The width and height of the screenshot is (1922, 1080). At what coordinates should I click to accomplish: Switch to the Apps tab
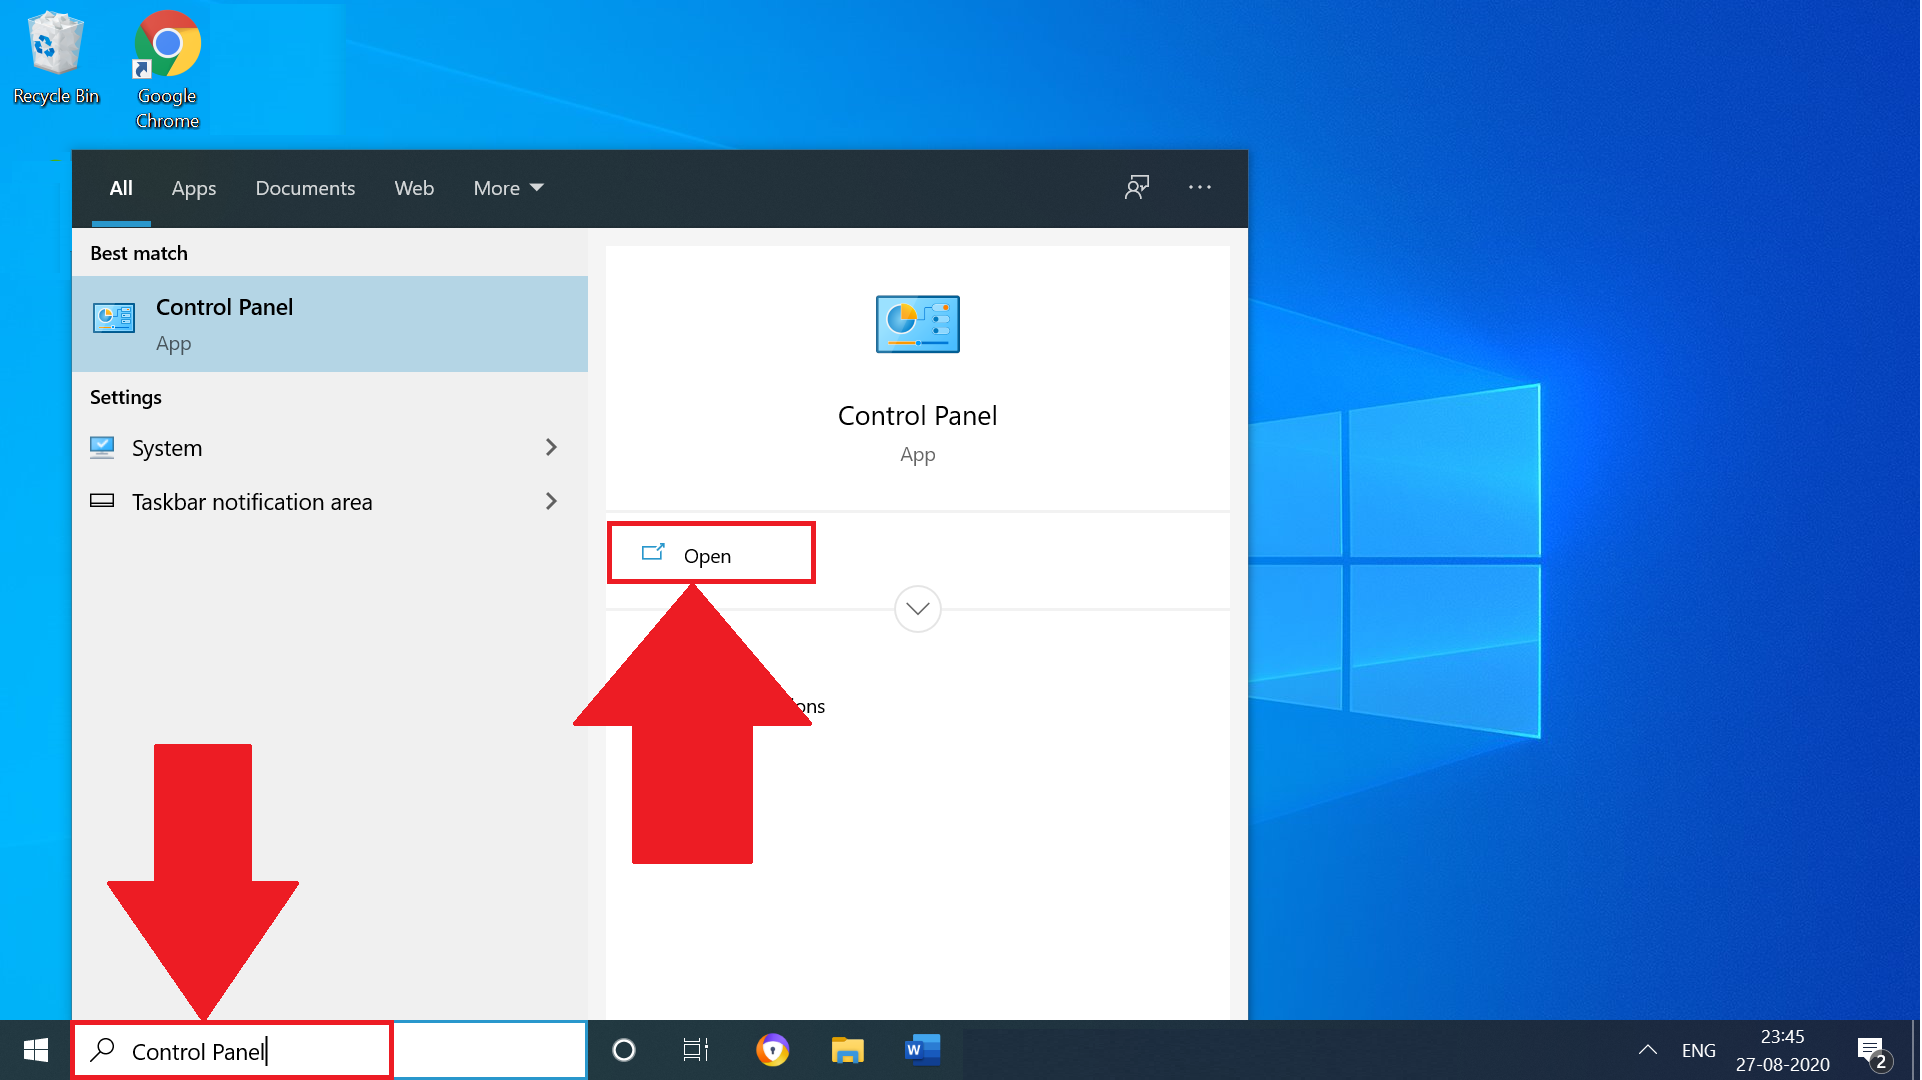[x=193, y=188]
